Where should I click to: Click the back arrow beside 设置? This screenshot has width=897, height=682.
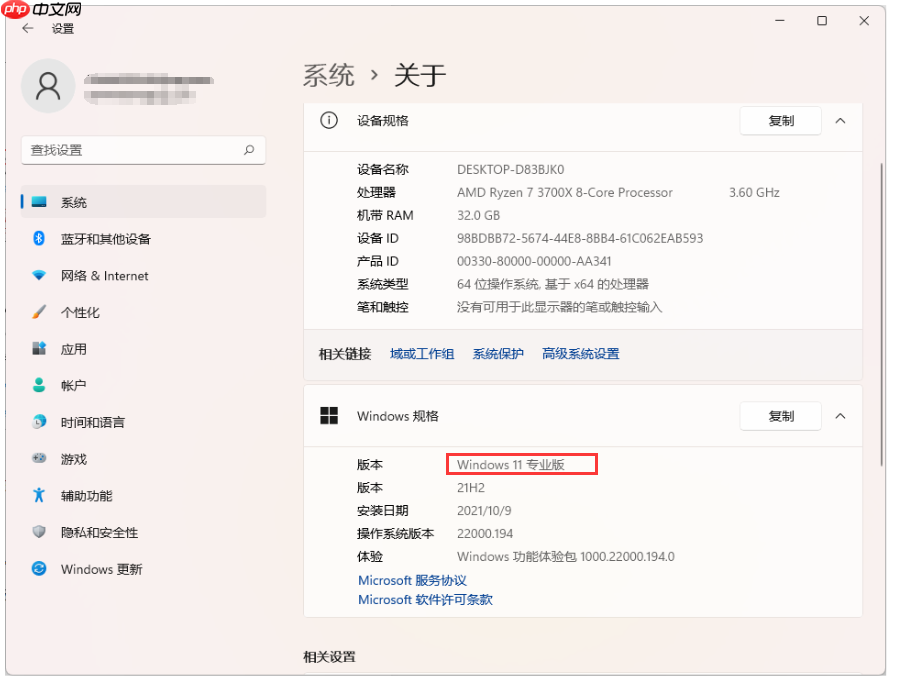pyautogui.click(x=27, y=29)
